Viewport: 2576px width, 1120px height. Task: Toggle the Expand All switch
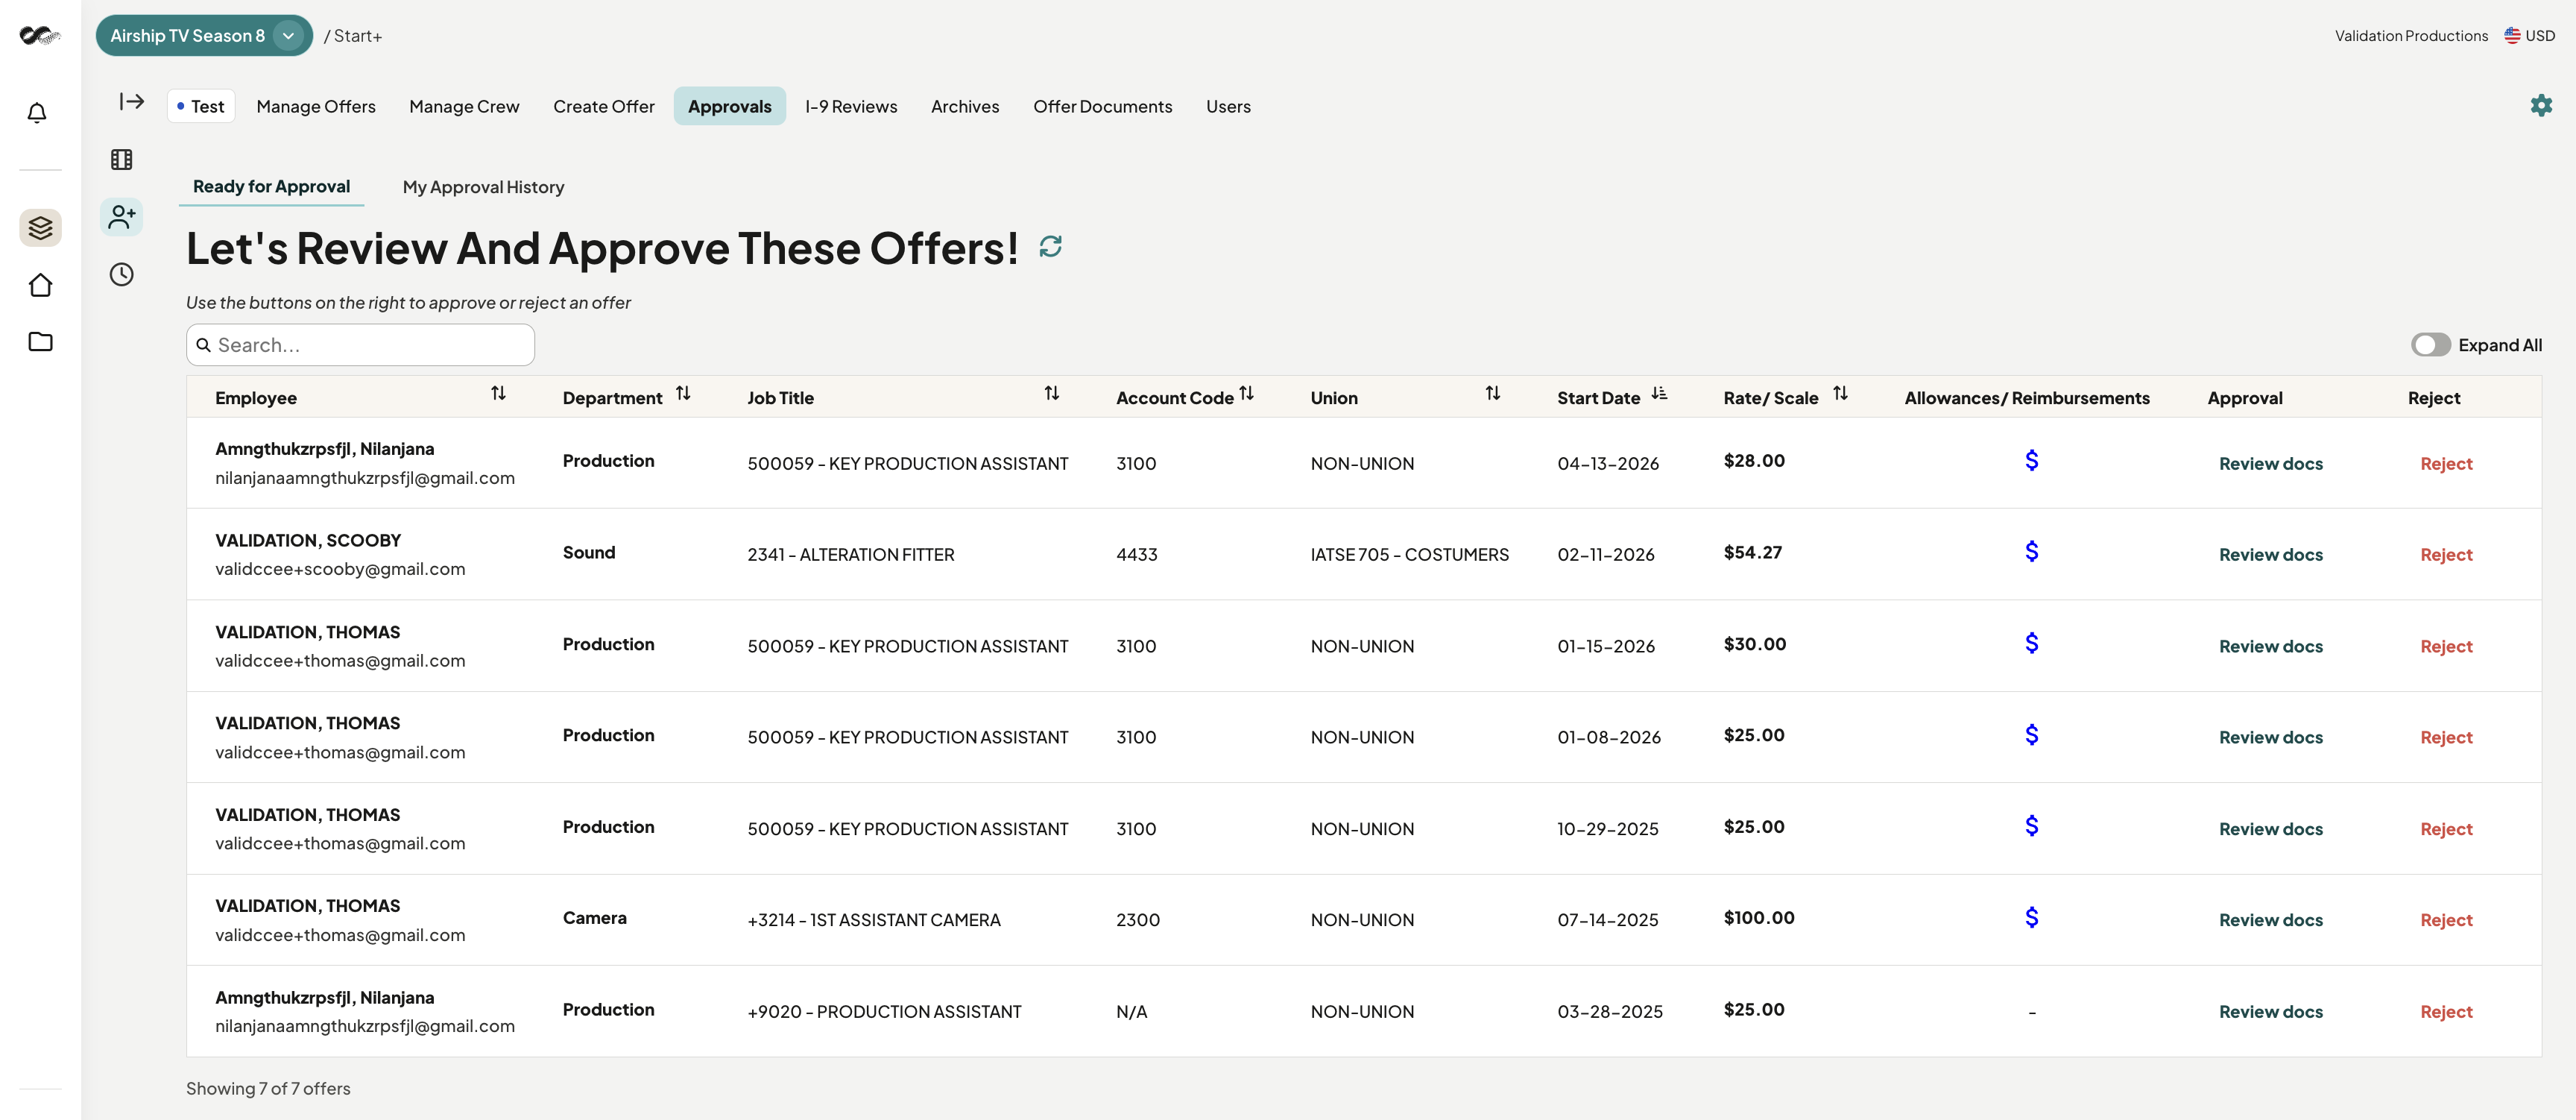[2430, 345]
